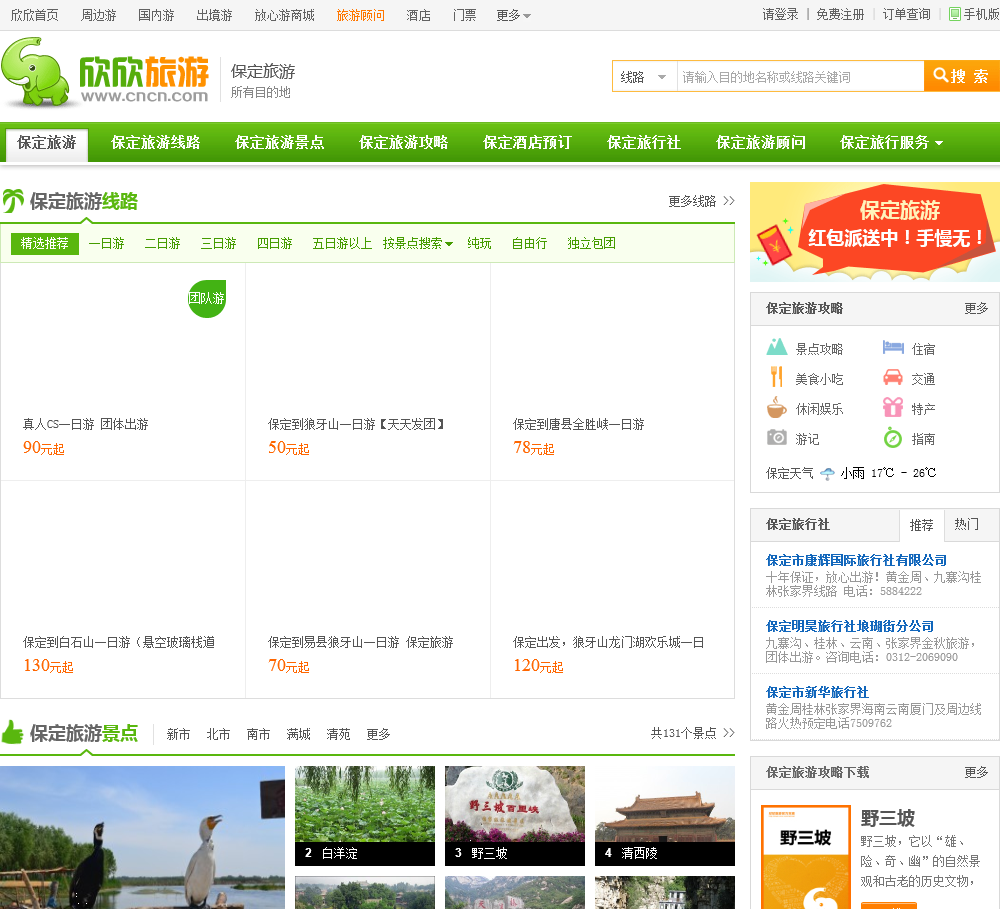1000x909 pixels.
Task: Open 保定旅游顾问 in green nav
Action: tap(761, 142)
